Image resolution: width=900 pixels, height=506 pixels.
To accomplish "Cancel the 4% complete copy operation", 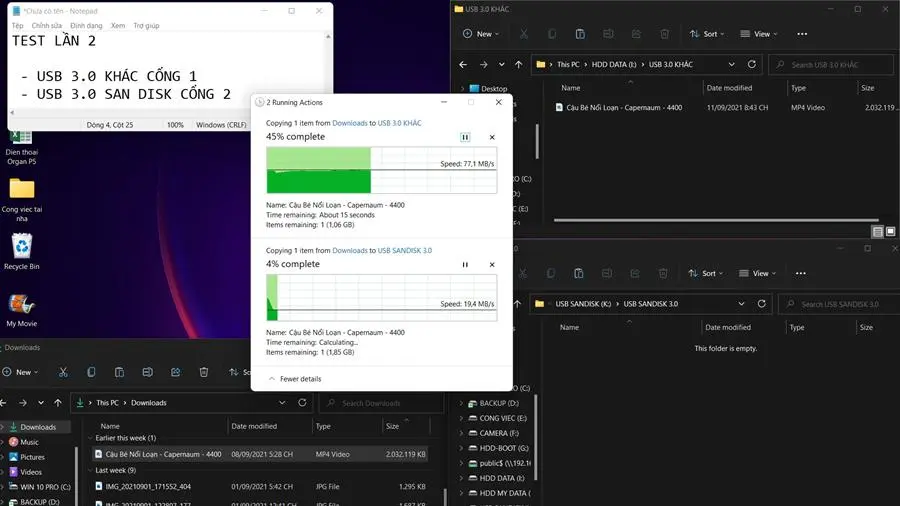I will (x=492, y=264).
